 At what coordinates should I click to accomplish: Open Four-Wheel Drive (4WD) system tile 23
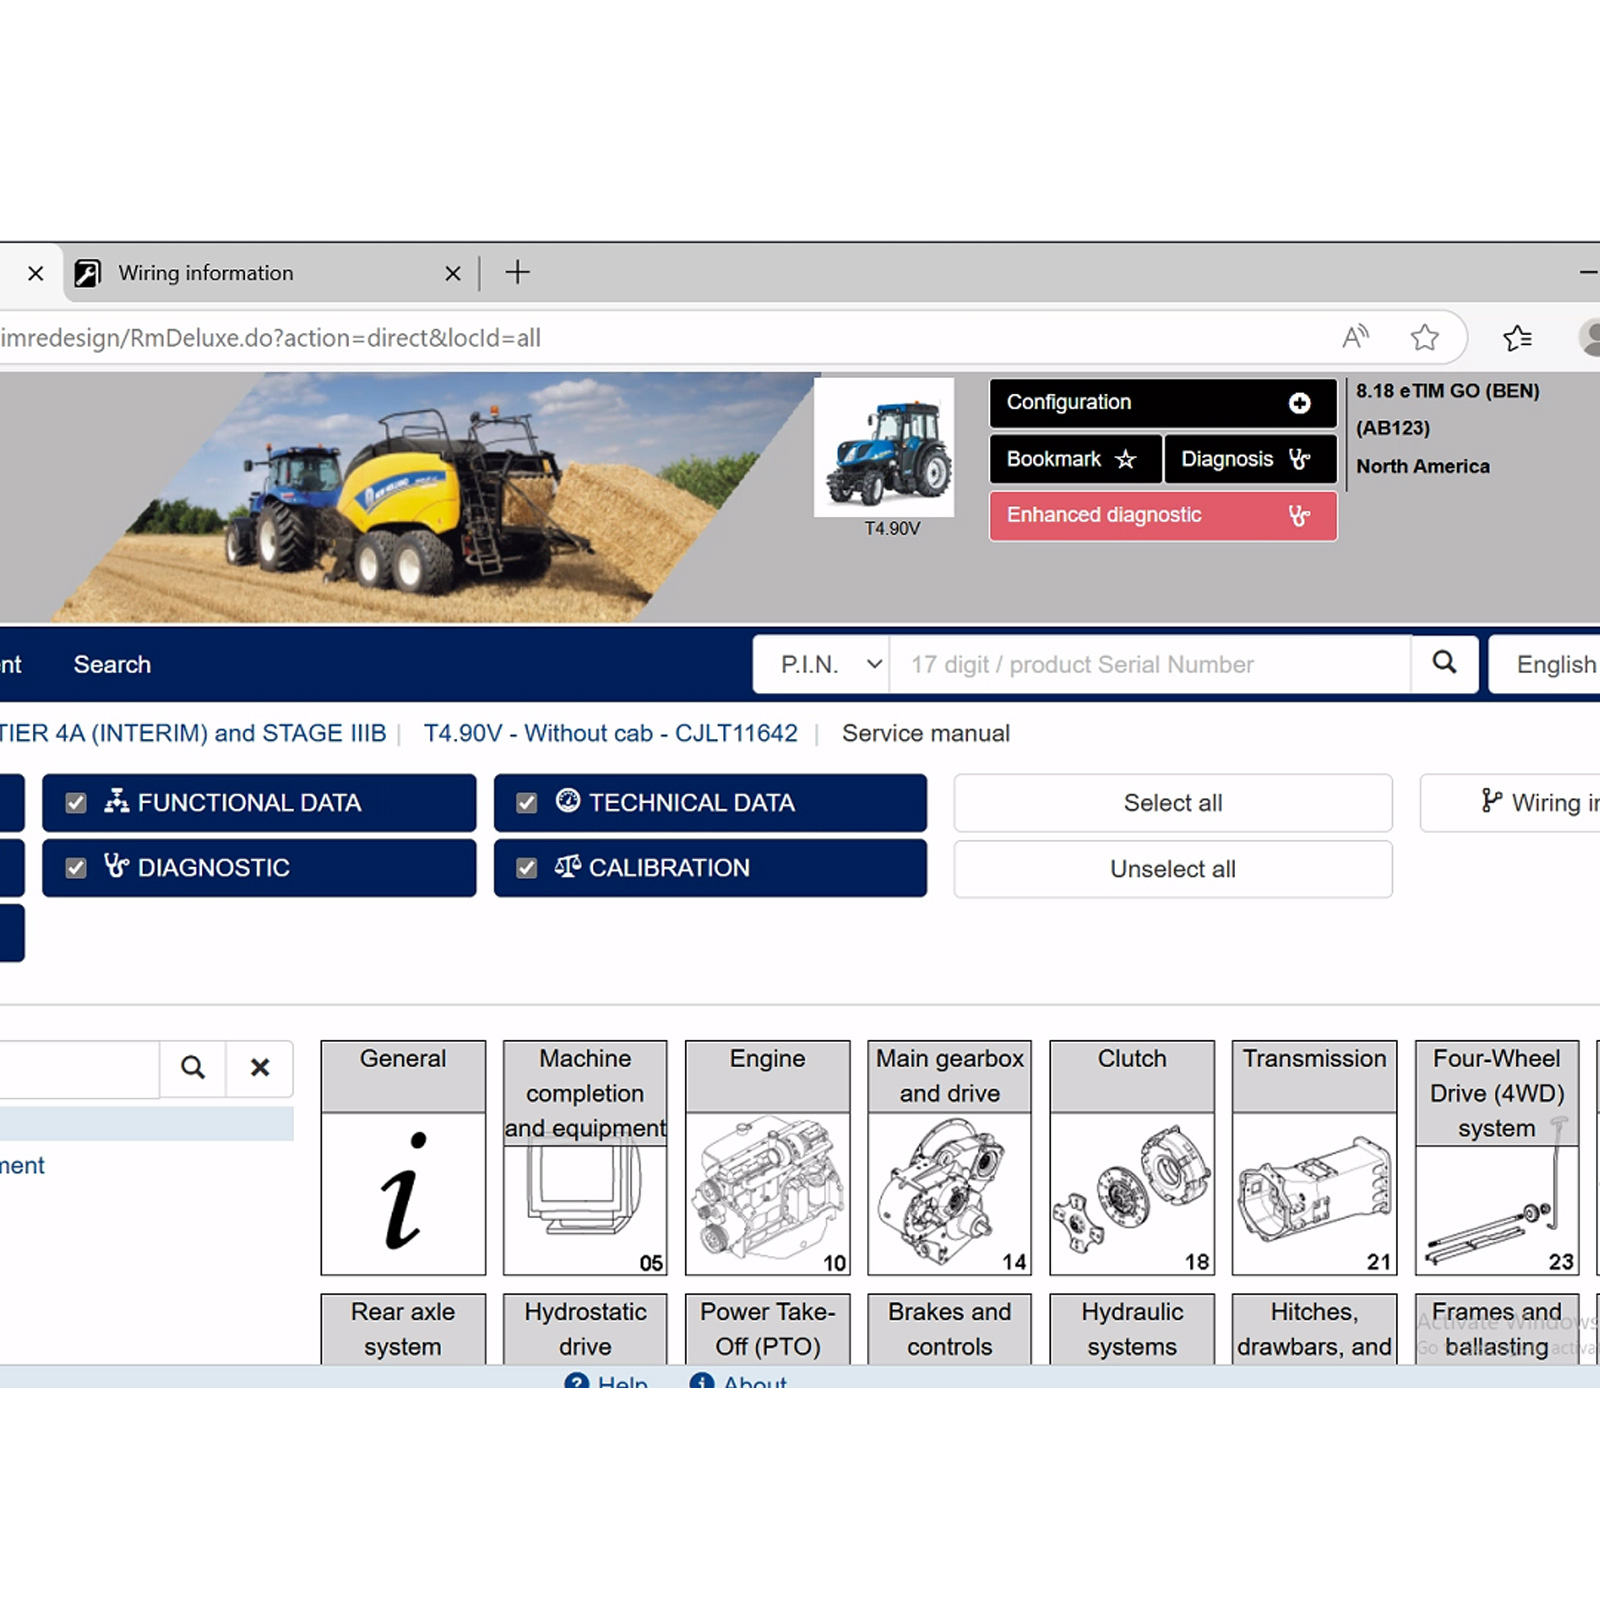point(1497,1157)
